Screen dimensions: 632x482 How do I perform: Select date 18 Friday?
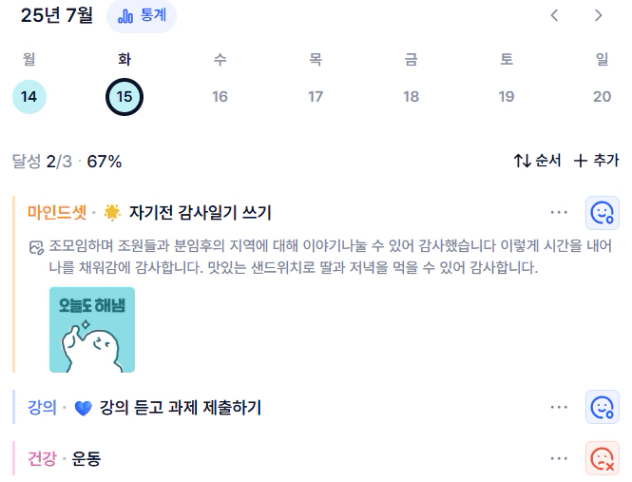411,97
